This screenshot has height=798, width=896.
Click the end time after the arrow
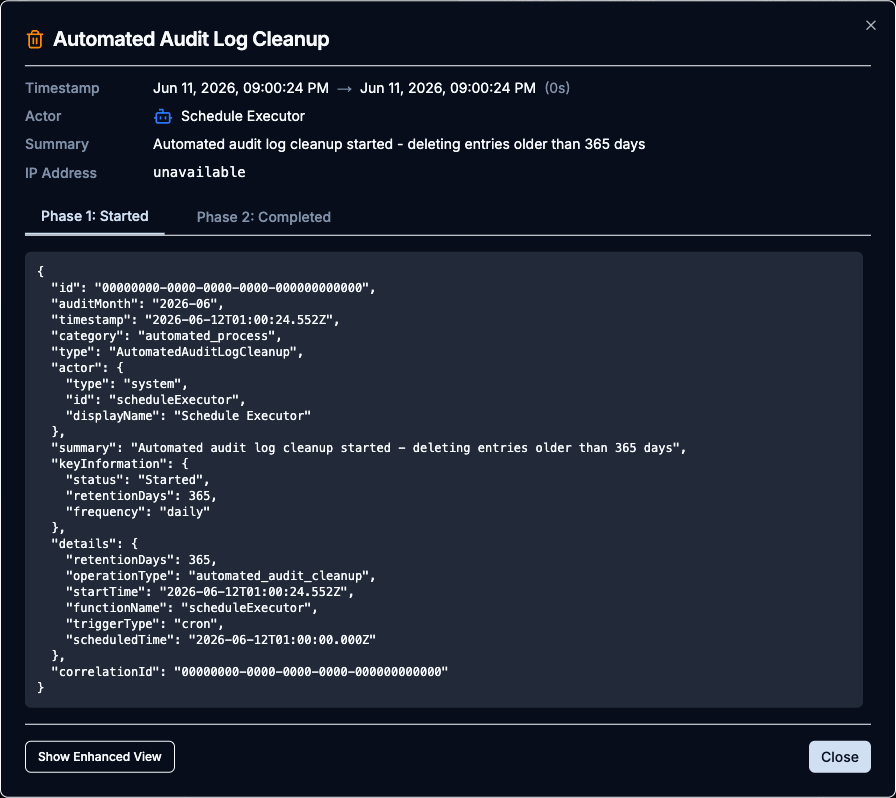tap(447, 88)
